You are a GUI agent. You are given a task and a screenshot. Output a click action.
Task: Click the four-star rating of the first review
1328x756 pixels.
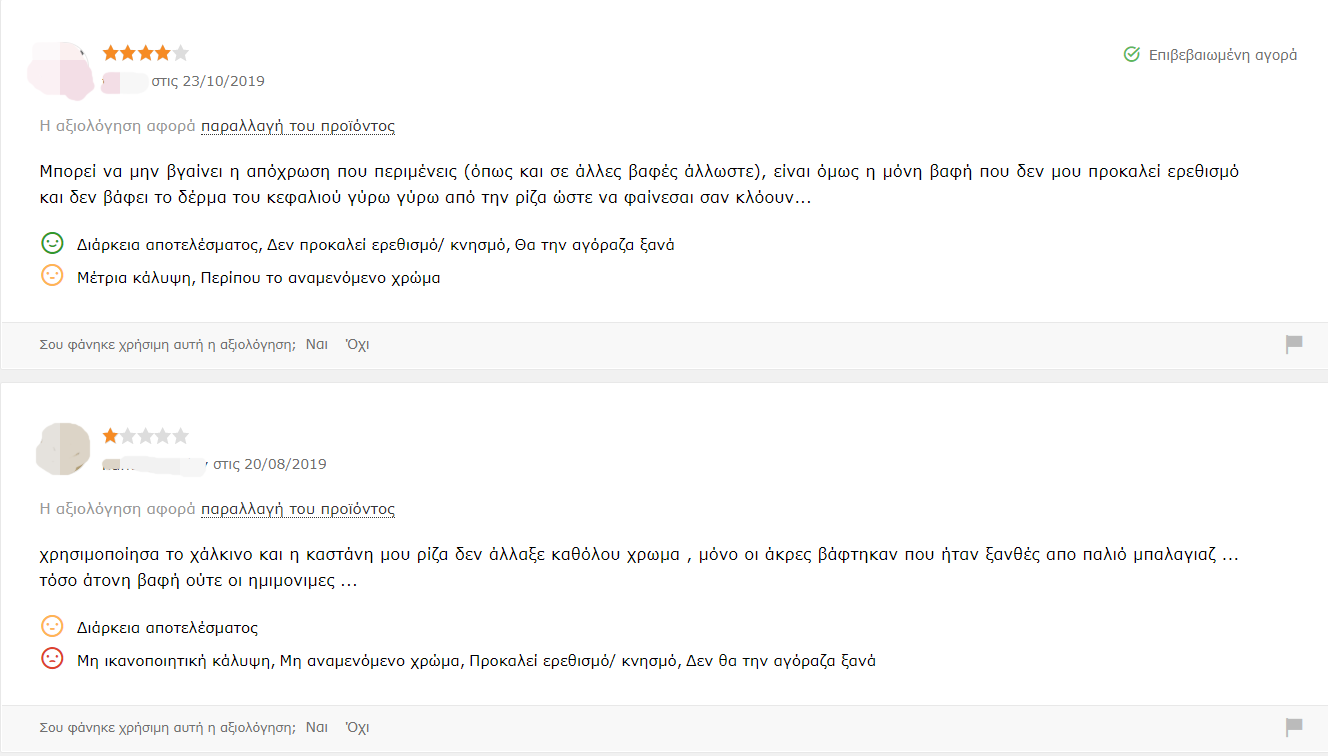pos(145,53)
